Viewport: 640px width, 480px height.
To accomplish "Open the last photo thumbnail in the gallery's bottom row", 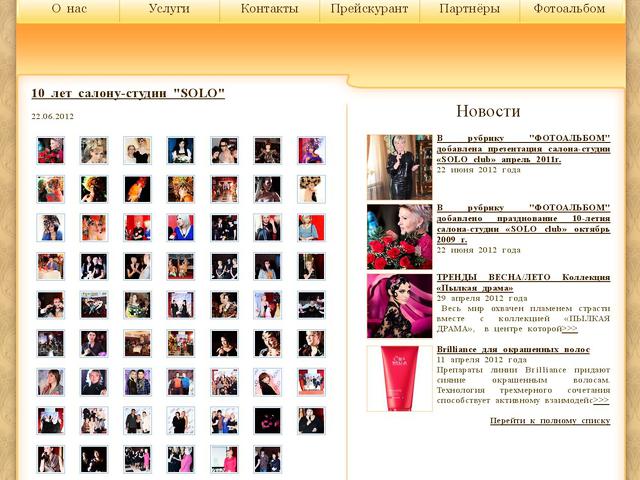I will coord(267,459).
